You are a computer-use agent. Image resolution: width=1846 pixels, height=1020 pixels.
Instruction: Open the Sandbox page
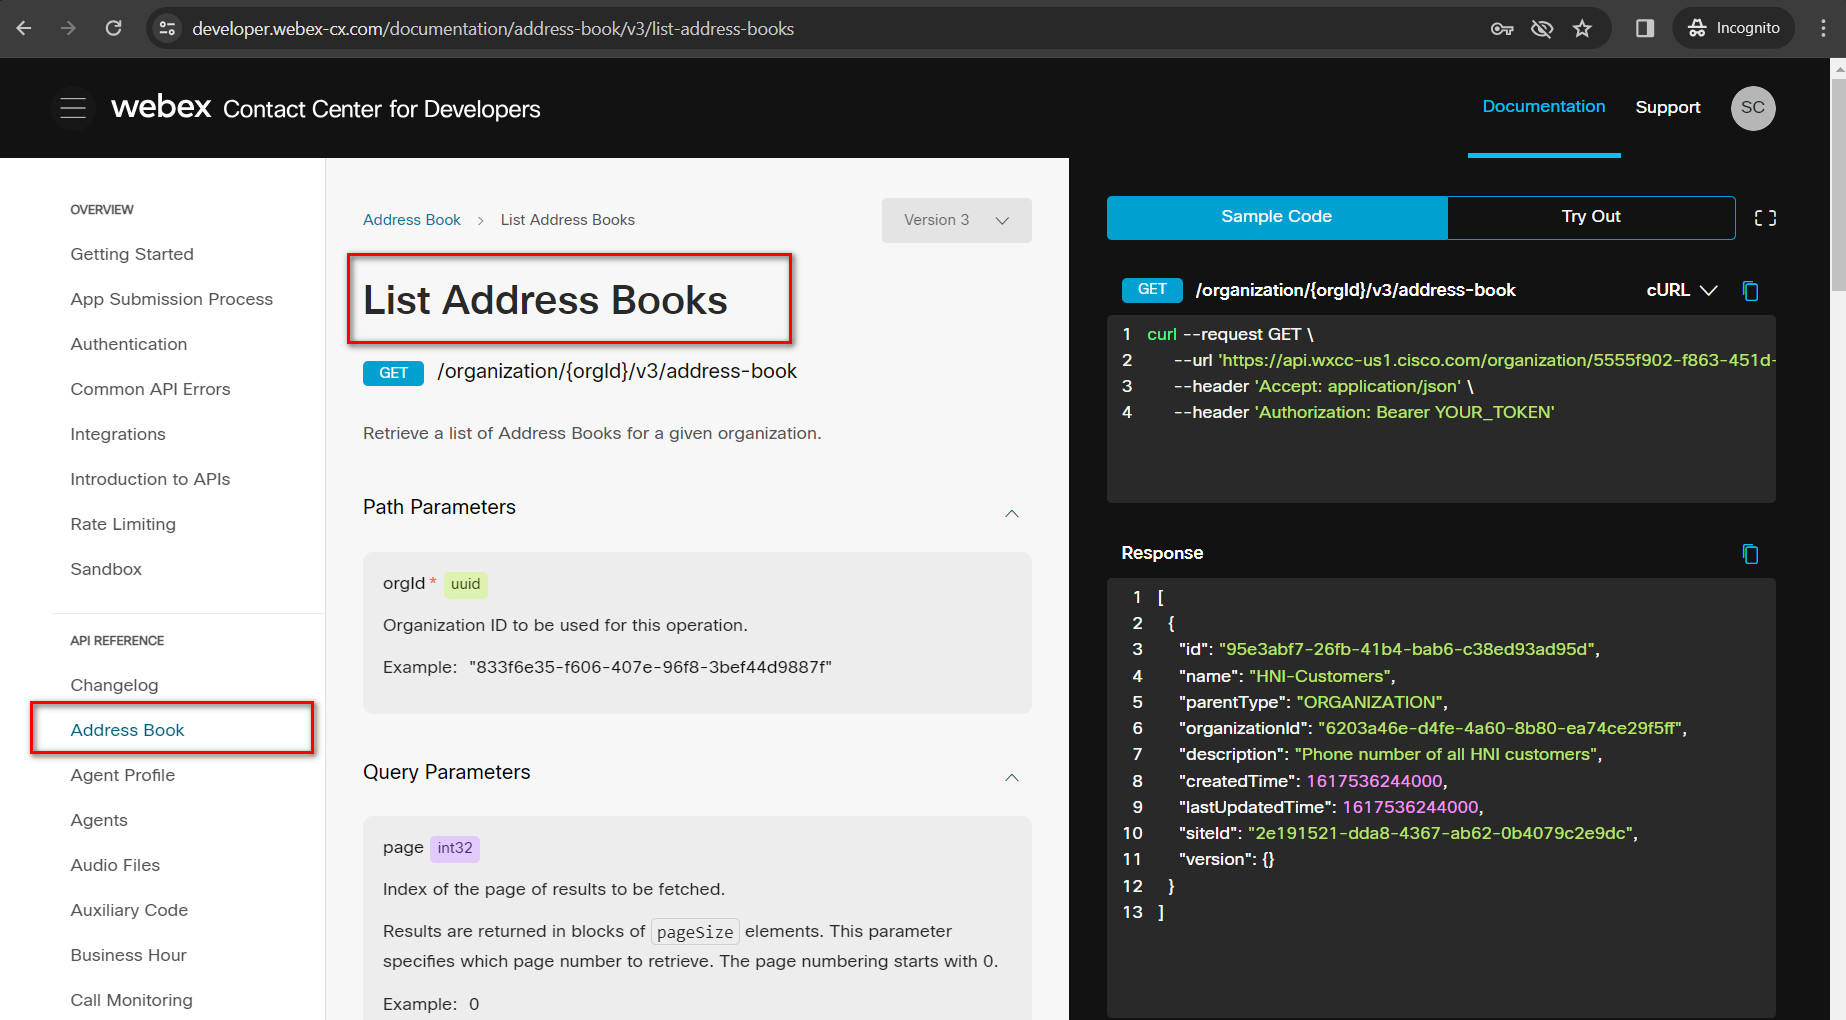coord(106,569)
